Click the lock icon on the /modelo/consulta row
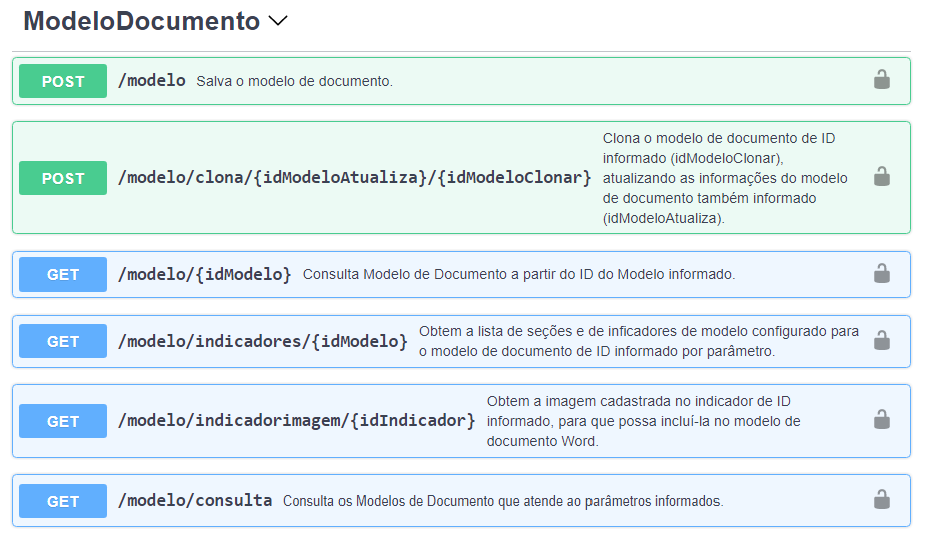926x548 pixels. 881,499
